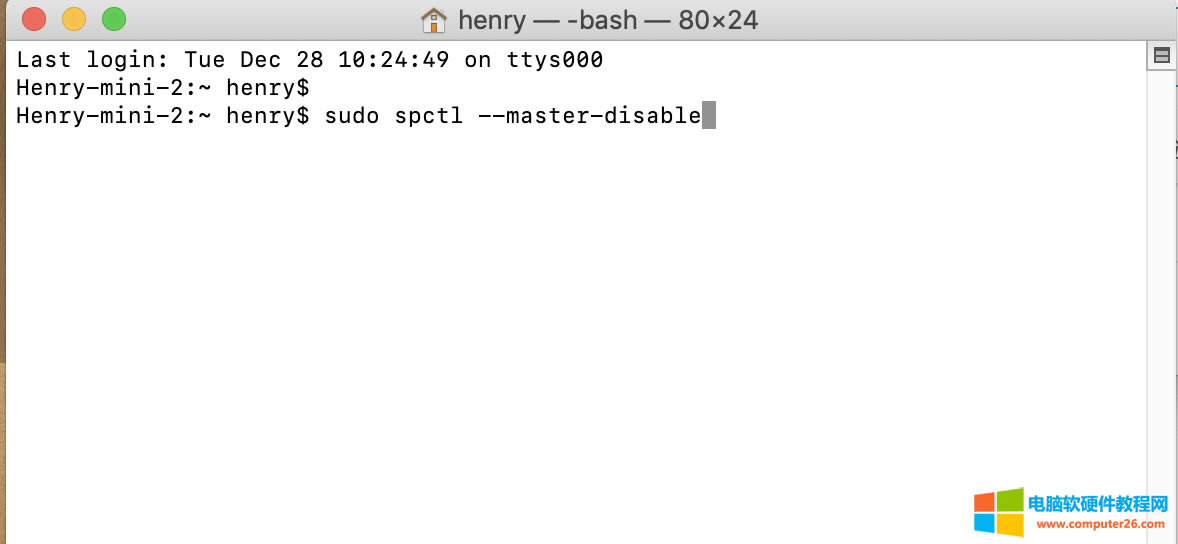
Task: Click the colorful Windows logo watermark
Action: coord(998,512)
